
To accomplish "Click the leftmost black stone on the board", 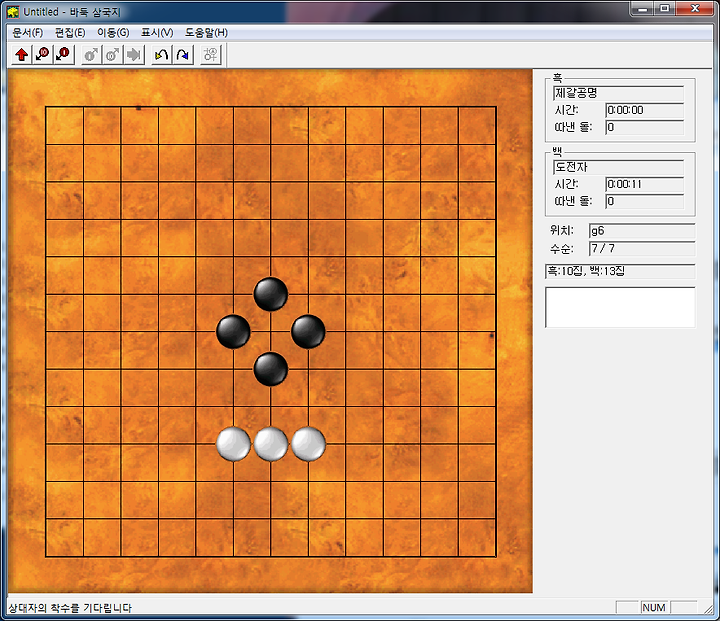I will click(x=233, y=332).
